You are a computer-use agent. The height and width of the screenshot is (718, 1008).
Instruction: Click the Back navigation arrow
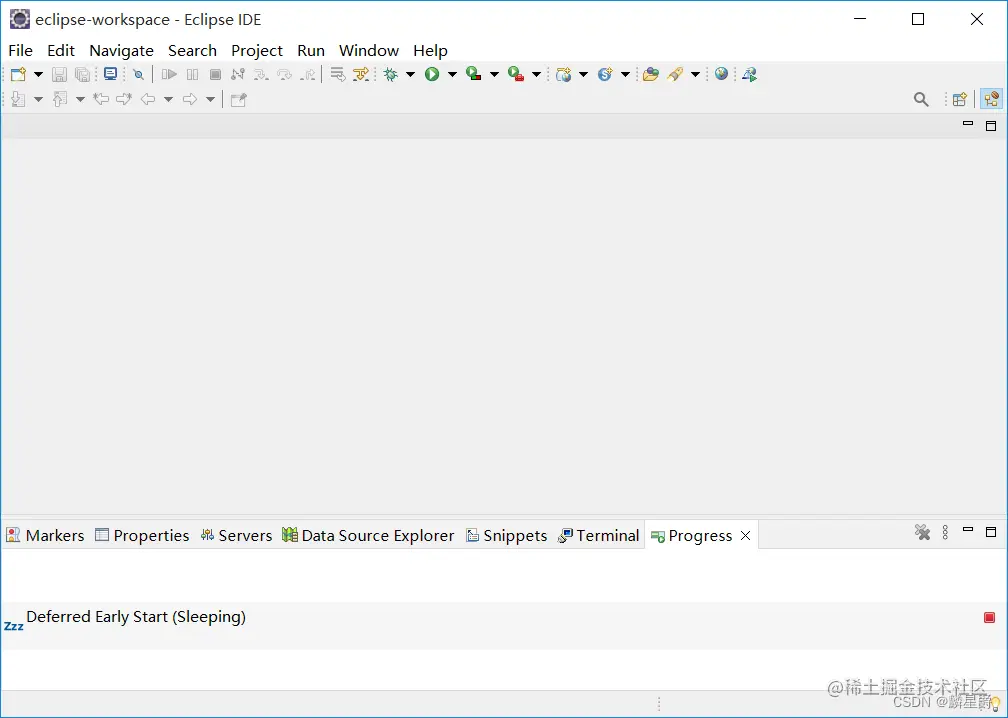tap(148, 99)
